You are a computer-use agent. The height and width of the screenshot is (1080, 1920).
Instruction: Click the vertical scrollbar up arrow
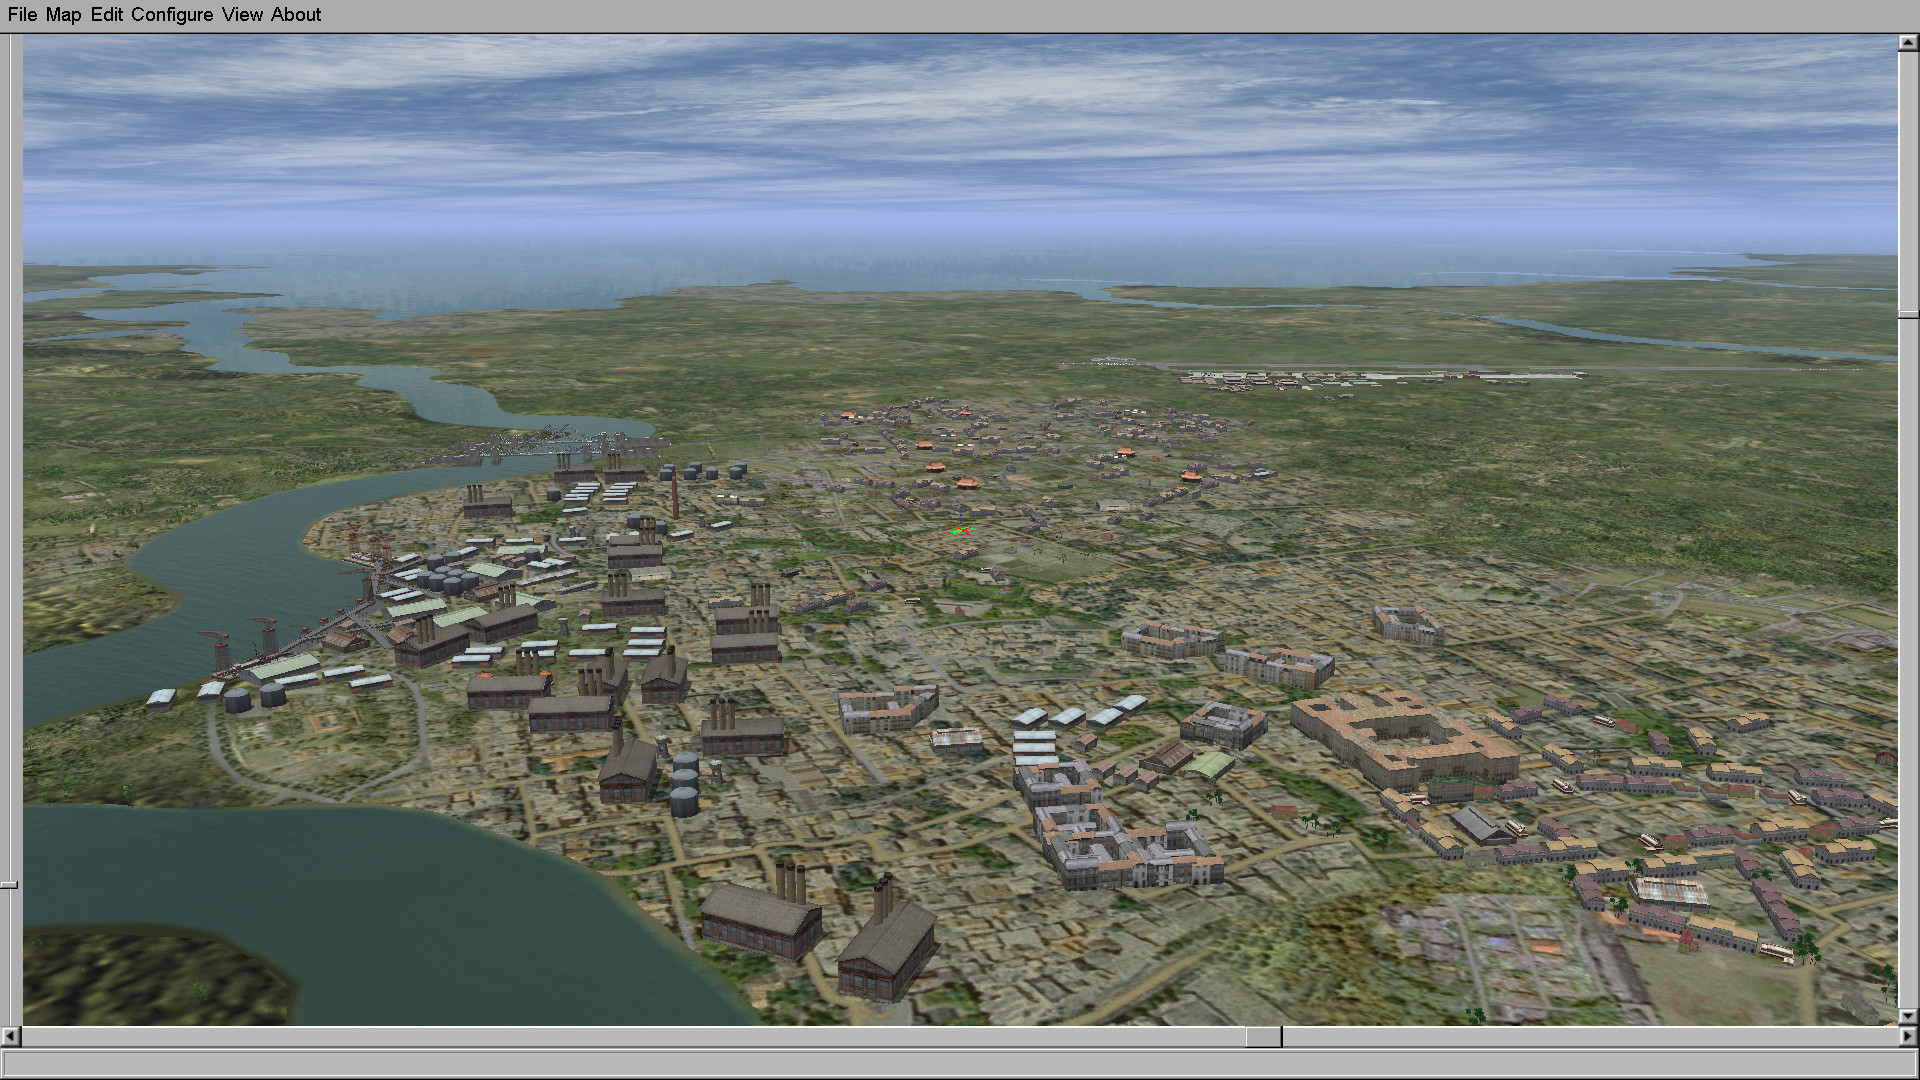tap(1908, 44)
